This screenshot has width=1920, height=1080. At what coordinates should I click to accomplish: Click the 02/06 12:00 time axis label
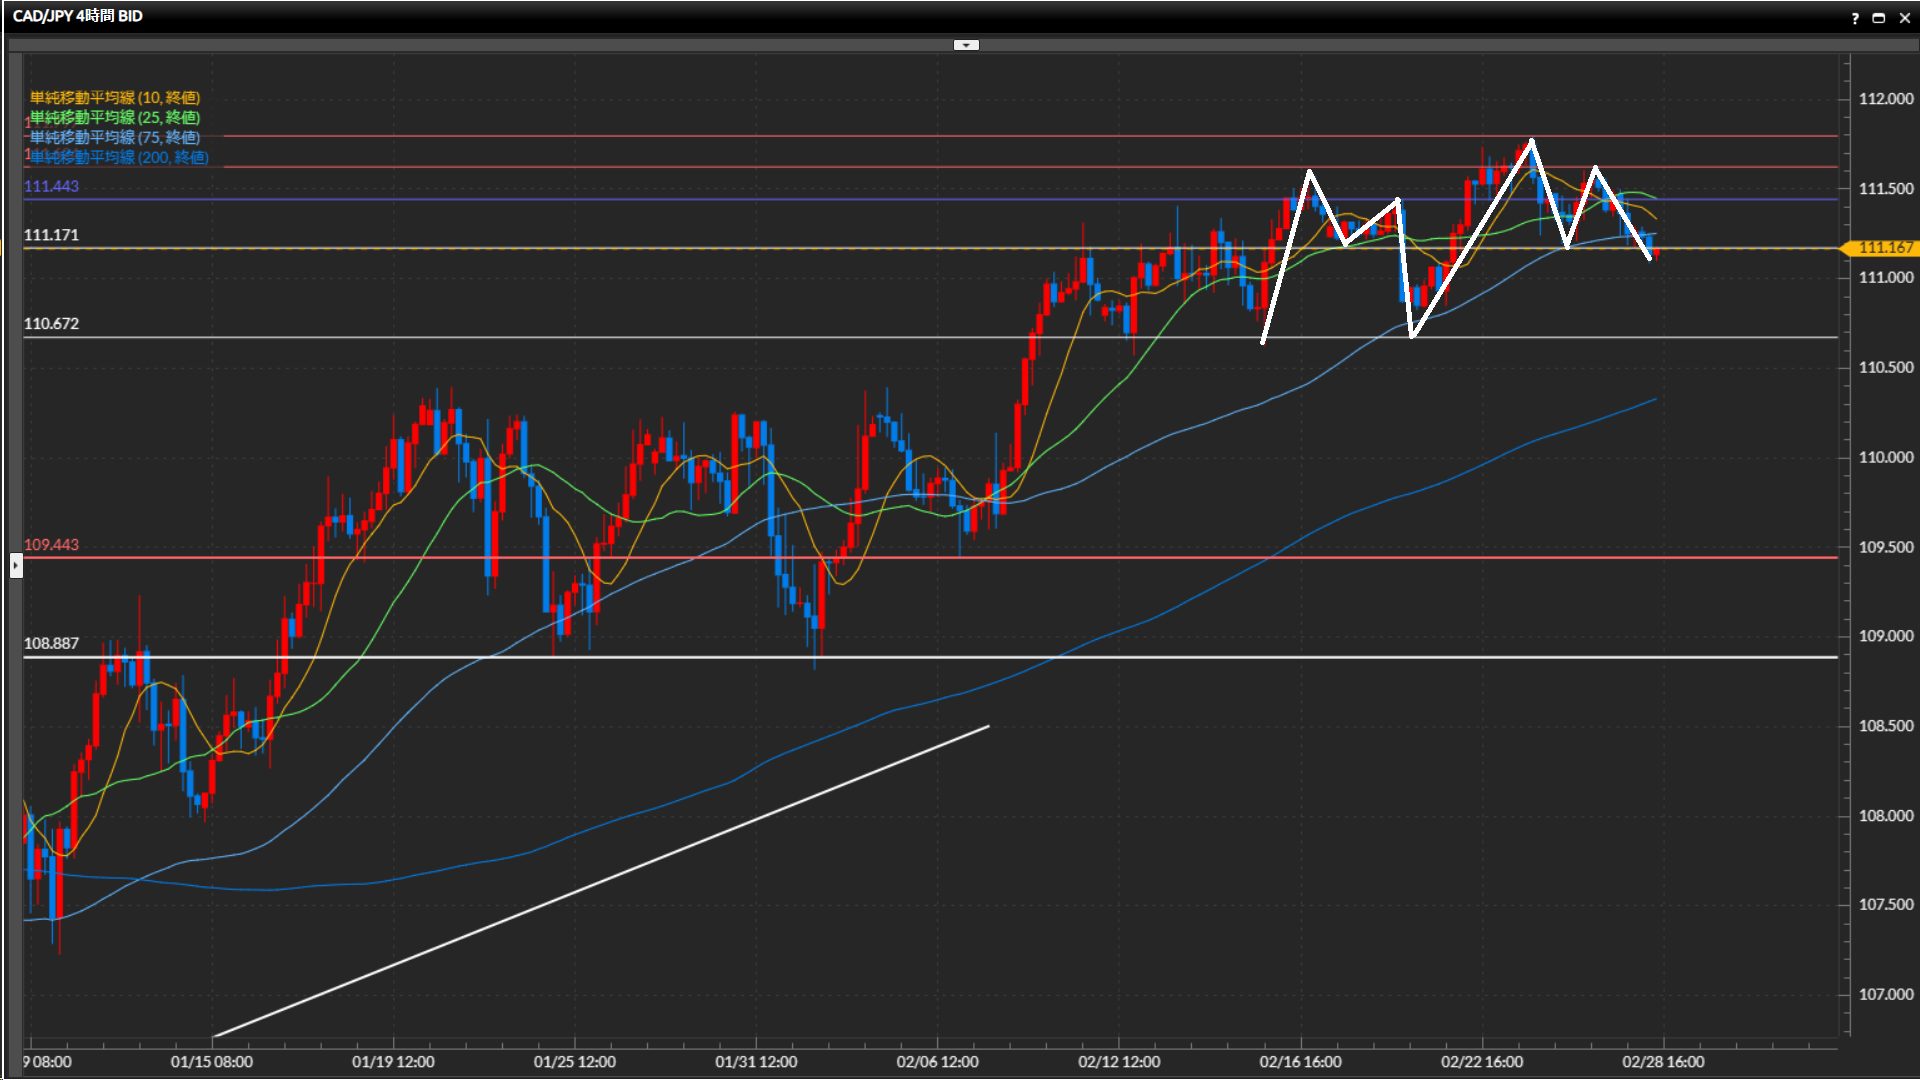click(937, 1061)
